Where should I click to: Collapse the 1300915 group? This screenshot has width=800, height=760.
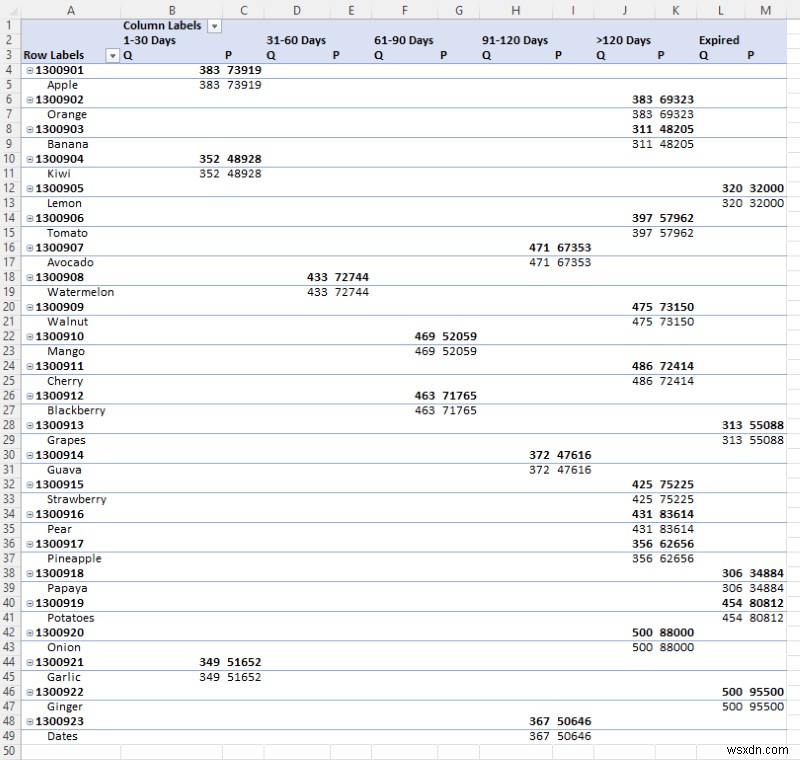[x=31, y=484]
